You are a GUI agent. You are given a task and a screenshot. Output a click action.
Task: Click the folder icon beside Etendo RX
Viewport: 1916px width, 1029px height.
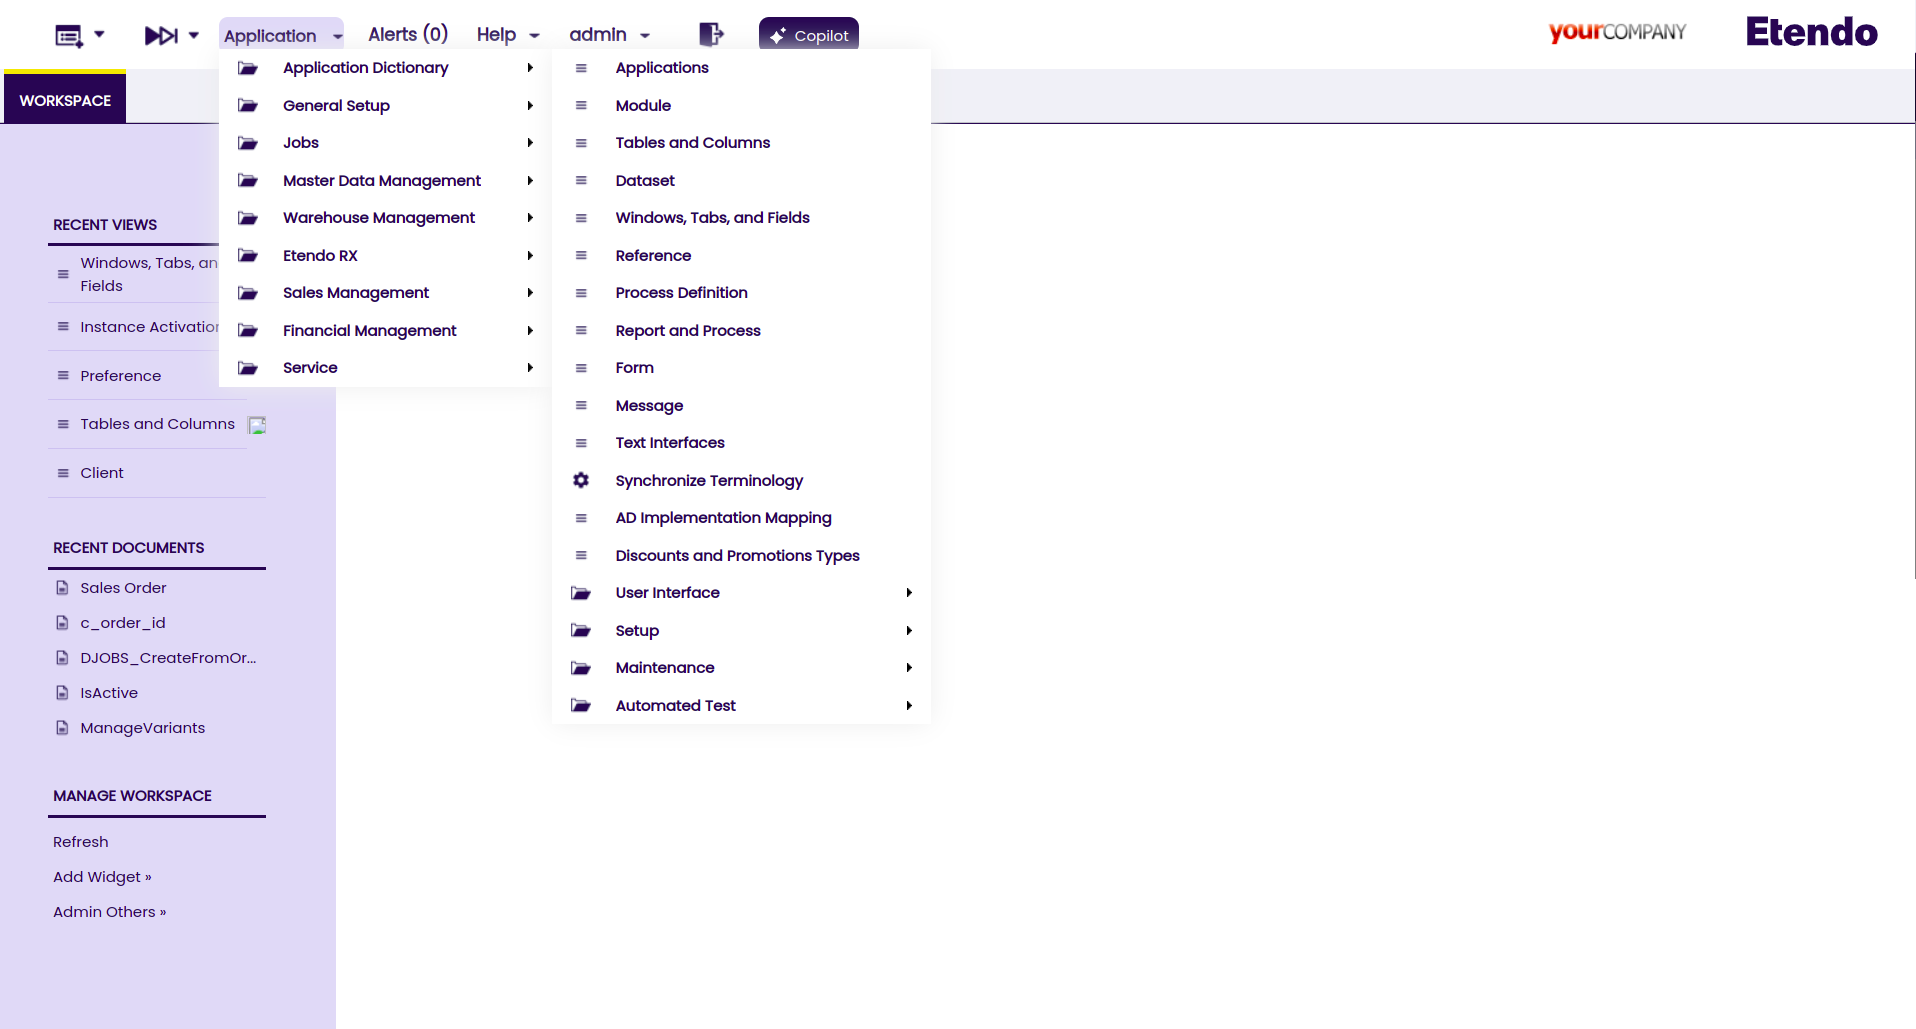(248, 255)
